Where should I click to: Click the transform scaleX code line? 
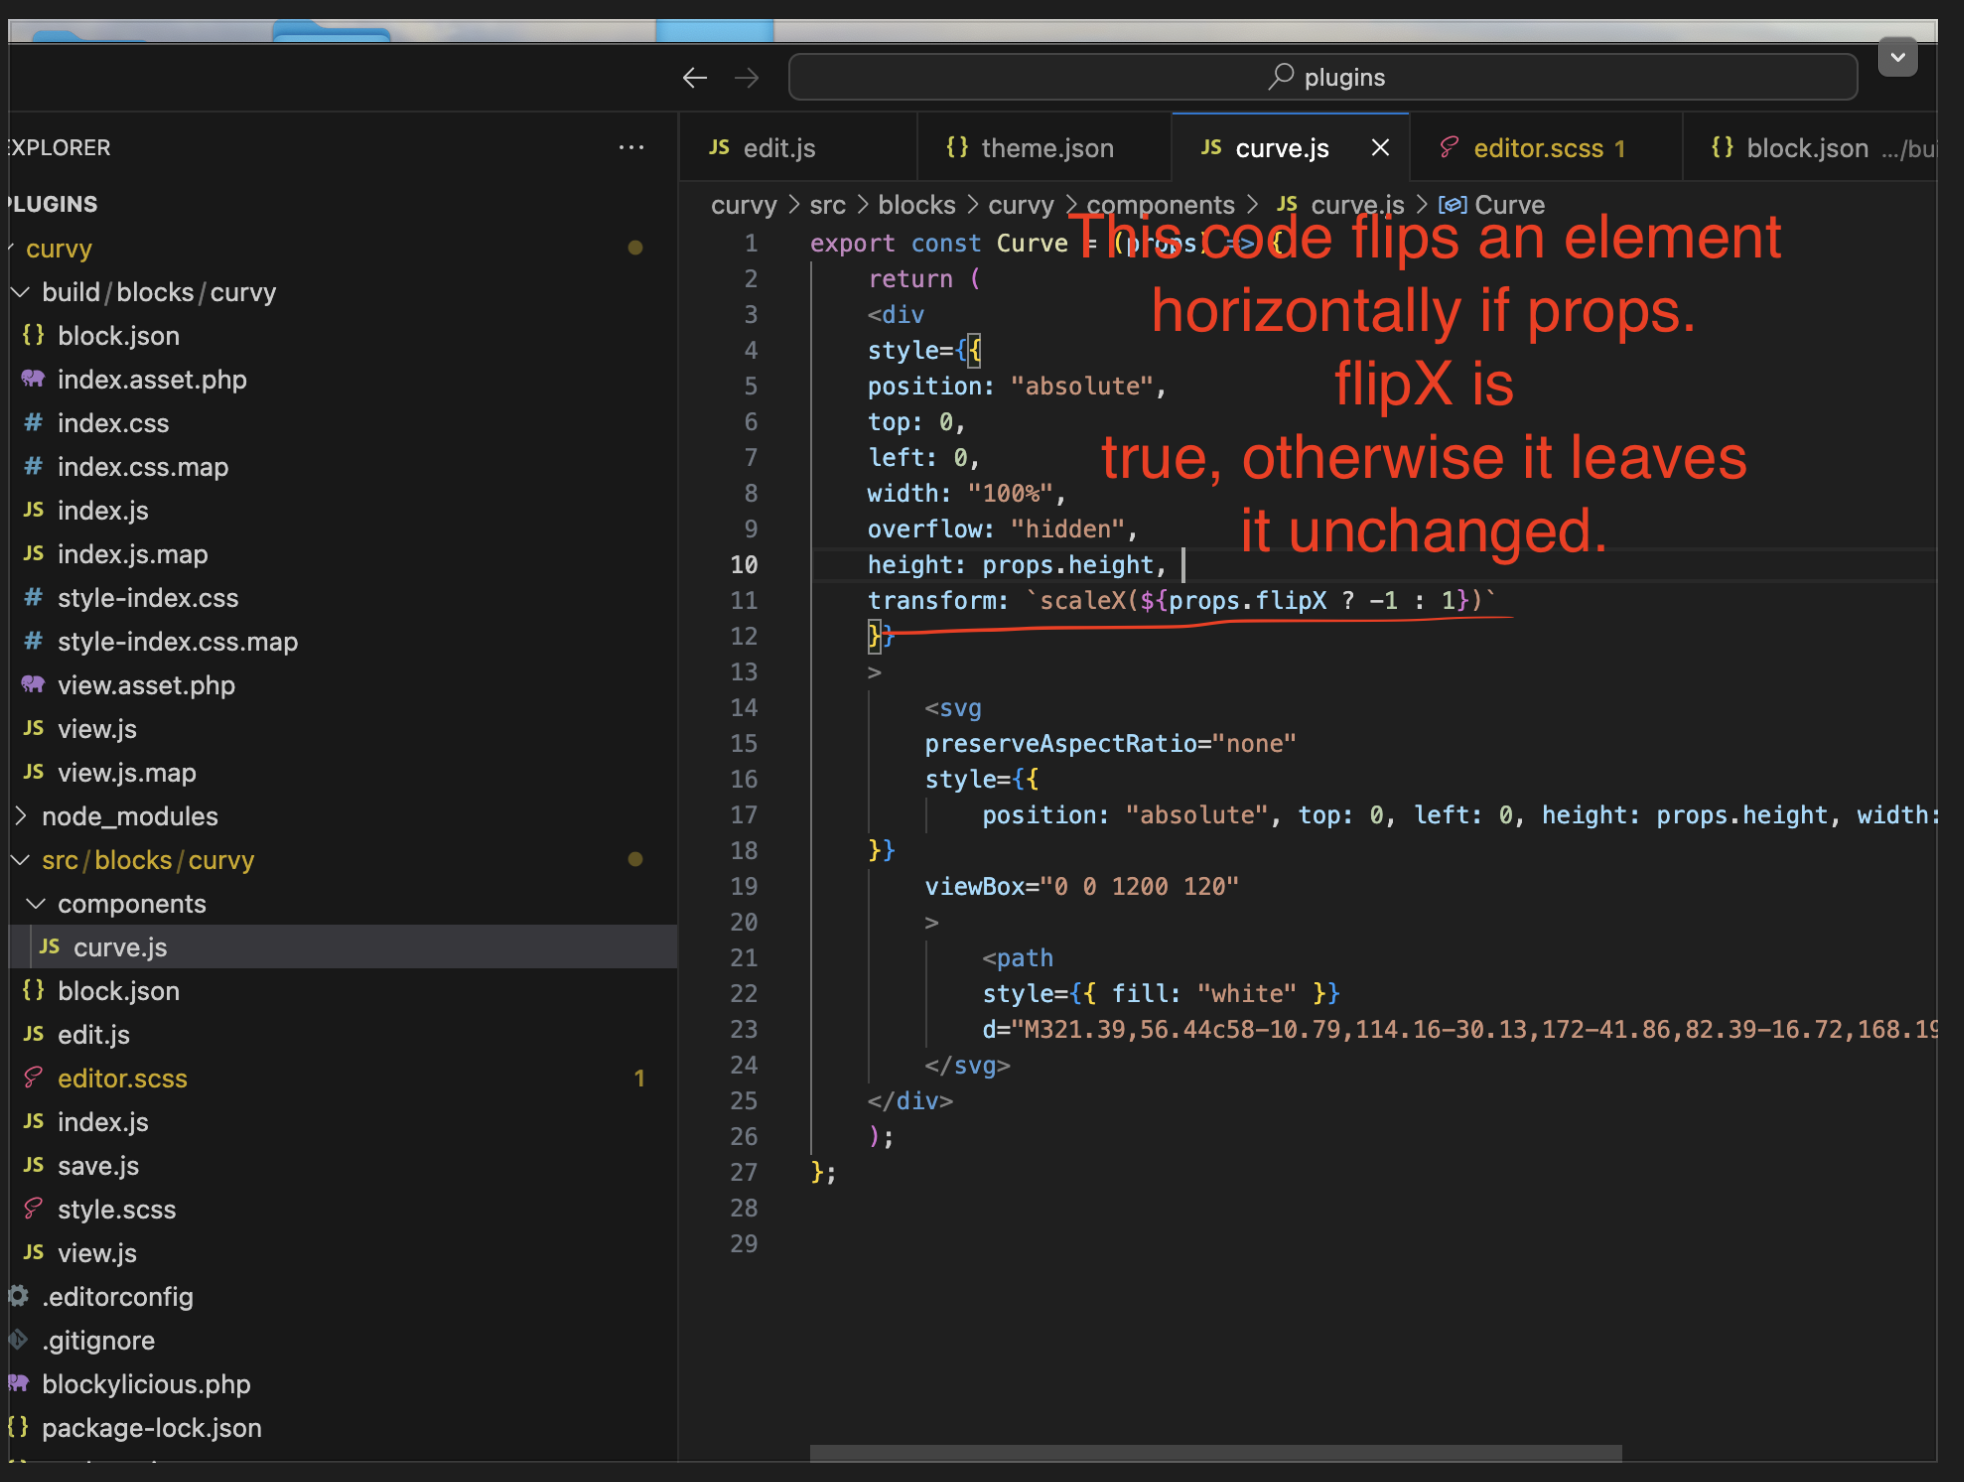1180,600
